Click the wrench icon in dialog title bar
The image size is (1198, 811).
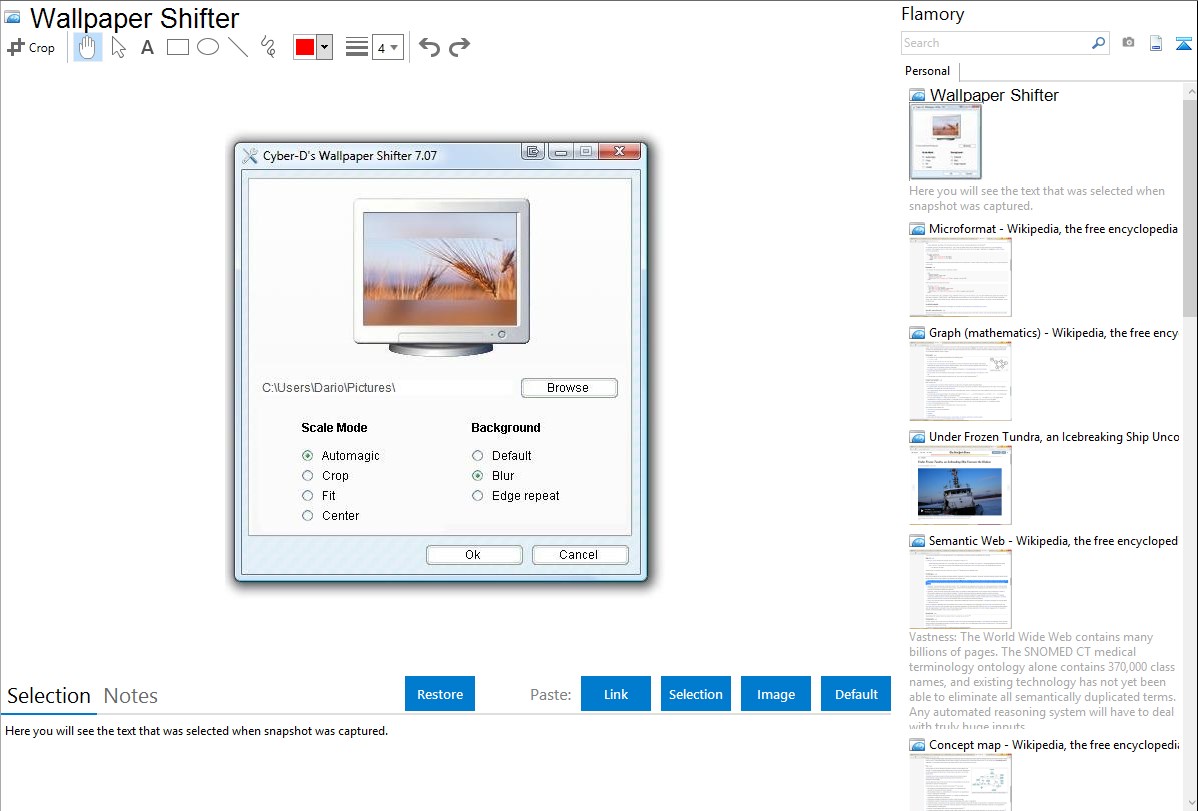tap(250, 156)
